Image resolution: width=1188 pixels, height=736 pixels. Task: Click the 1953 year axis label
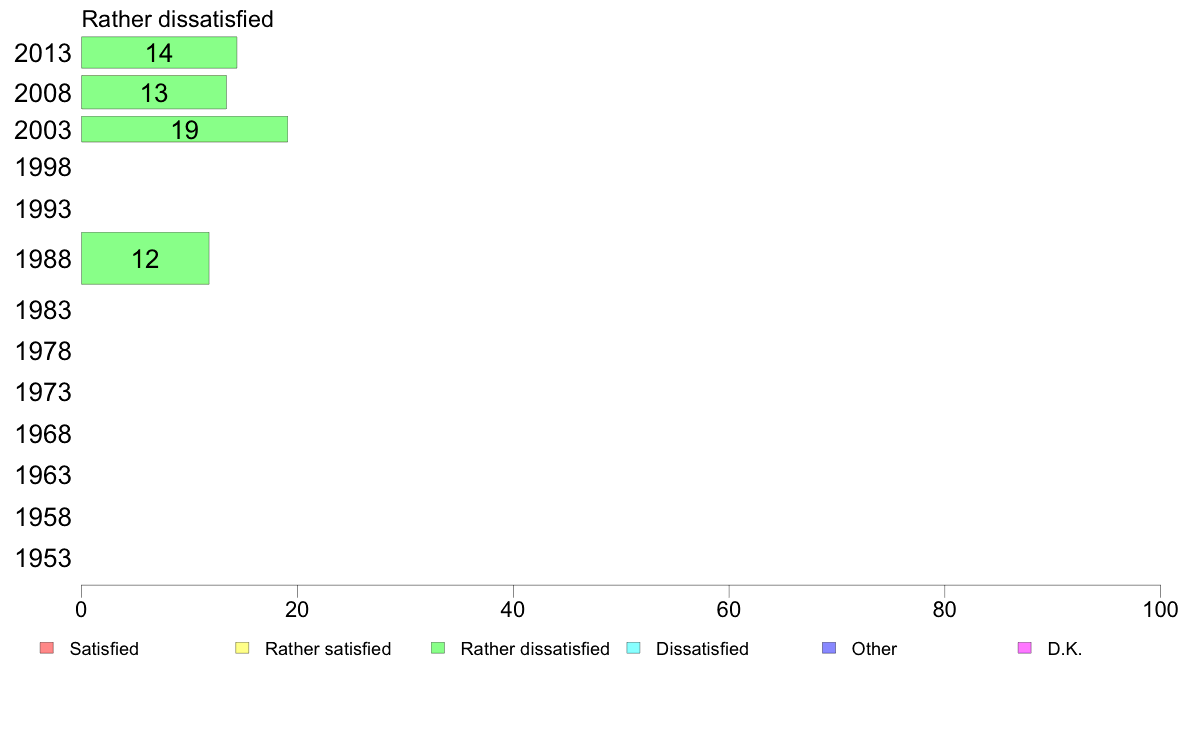click(x=43, y=559)
